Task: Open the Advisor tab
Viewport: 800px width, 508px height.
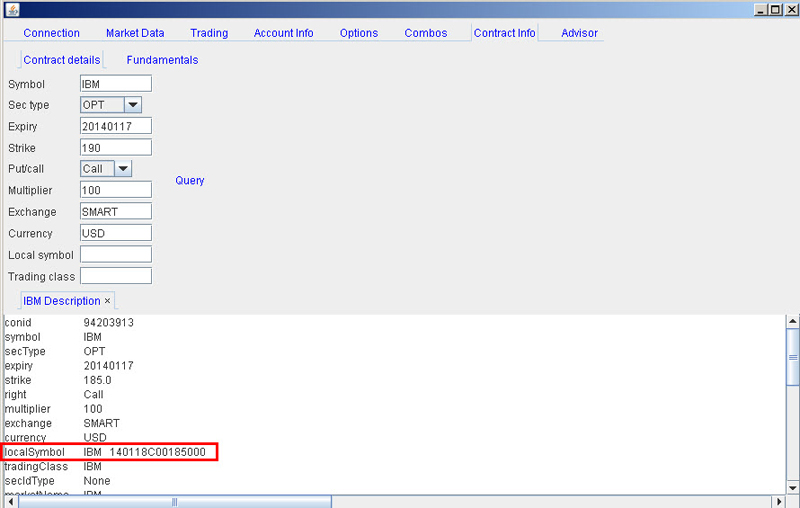Action: tap(579, 33)
